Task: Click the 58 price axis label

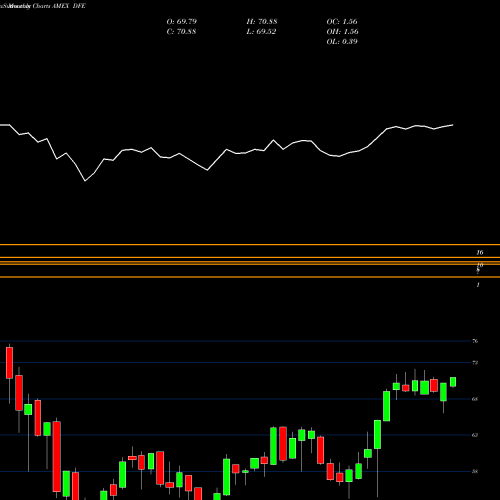Action: pyautogui.click(x=475, y=471)
